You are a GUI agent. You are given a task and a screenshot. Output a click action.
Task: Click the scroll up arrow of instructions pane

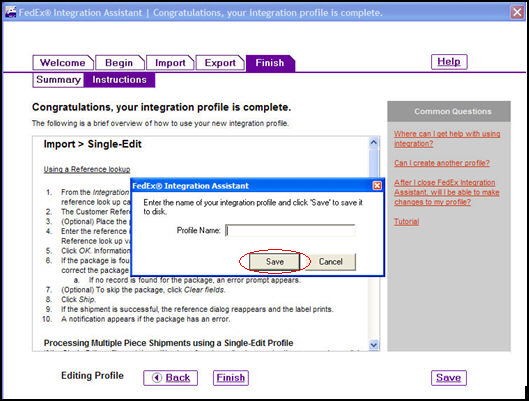click(x=373, y=143)
